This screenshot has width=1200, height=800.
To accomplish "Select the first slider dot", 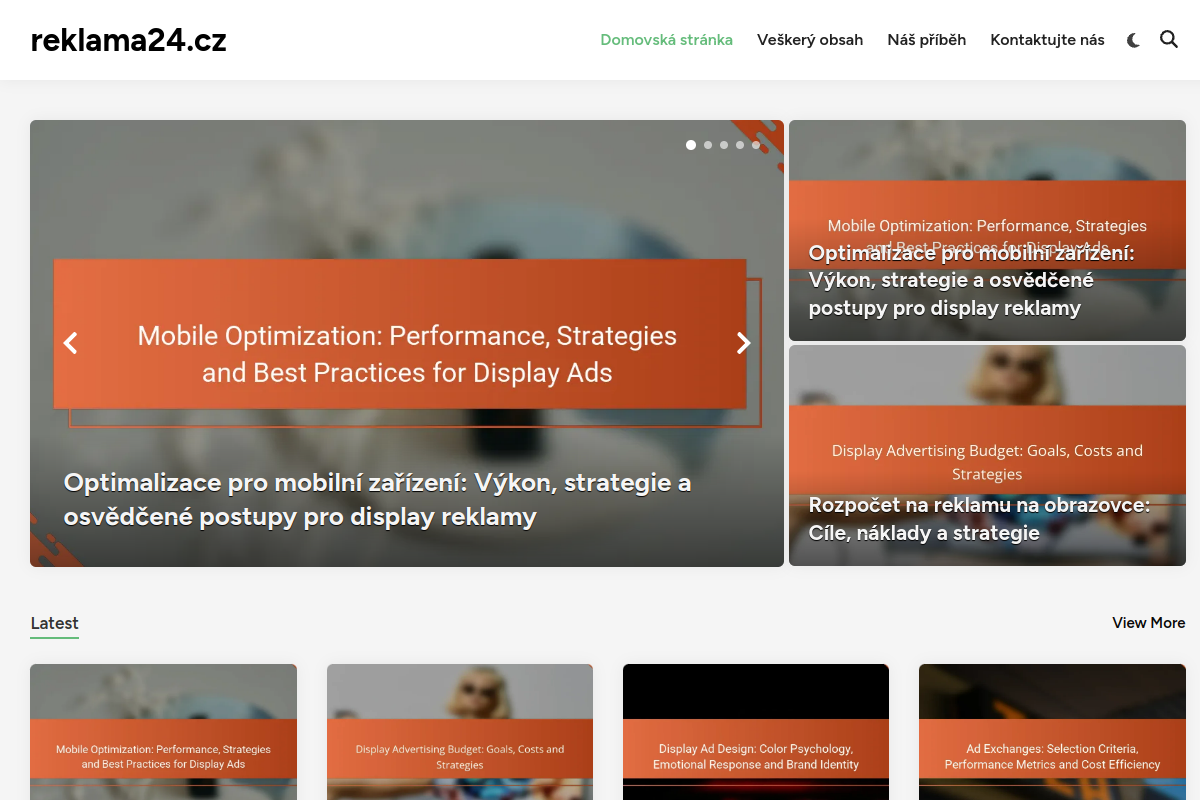I will 691,145.
